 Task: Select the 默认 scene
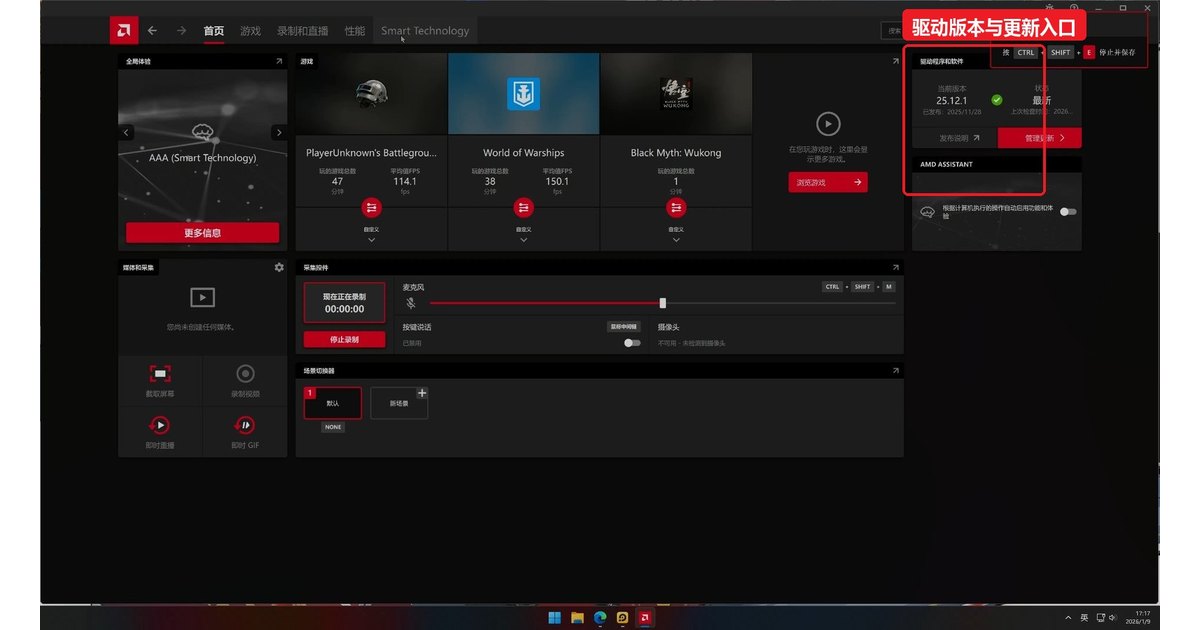(x=333, y=403)
